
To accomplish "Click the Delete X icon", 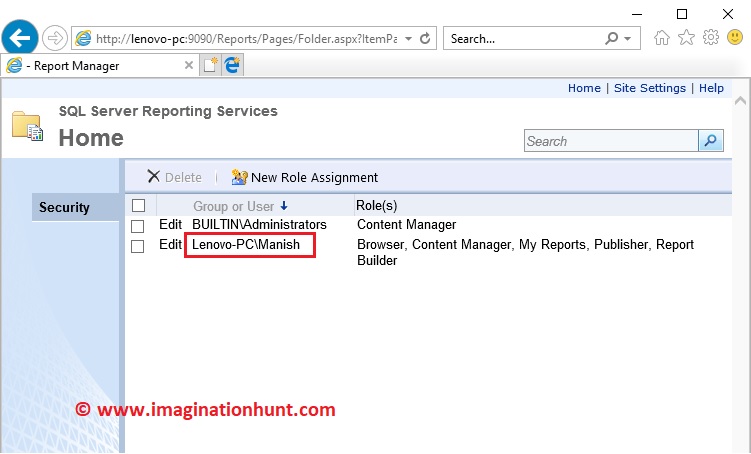I will point(153,176).
